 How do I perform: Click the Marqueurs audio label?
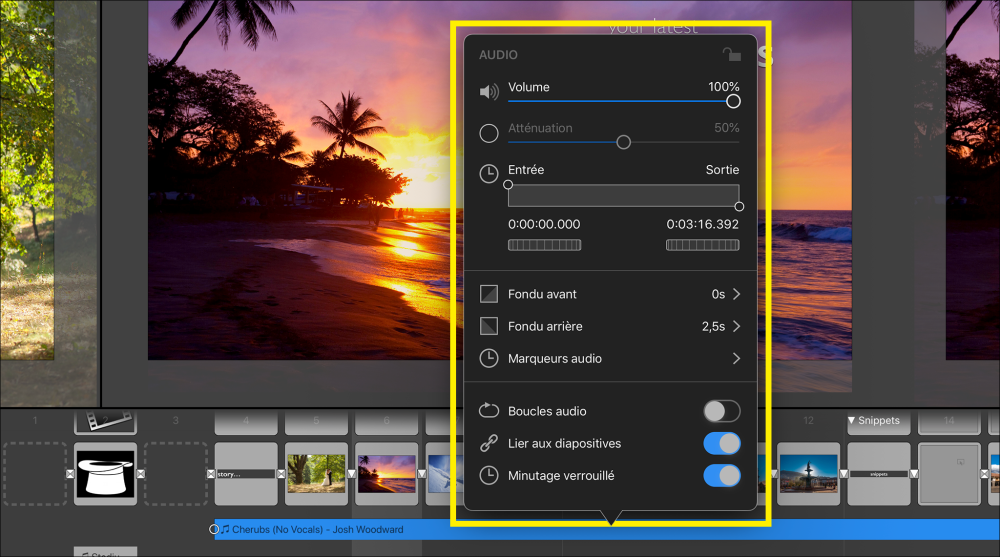555,359
